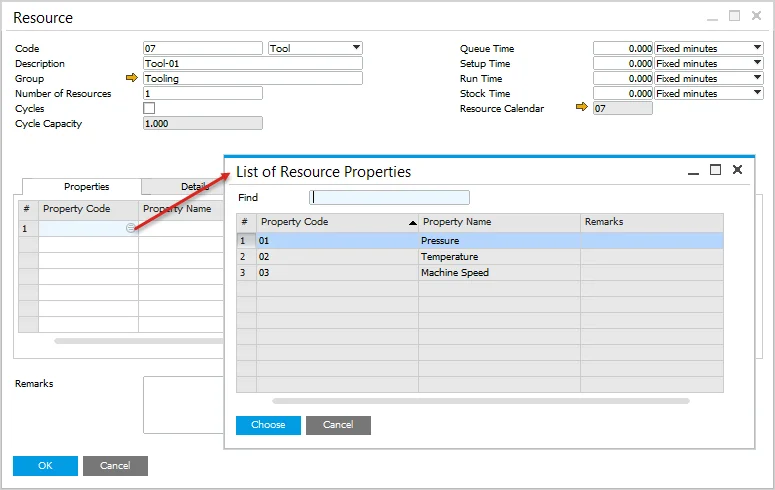
Task: Click the Setup Time value field
Action: tap(623, 63)
